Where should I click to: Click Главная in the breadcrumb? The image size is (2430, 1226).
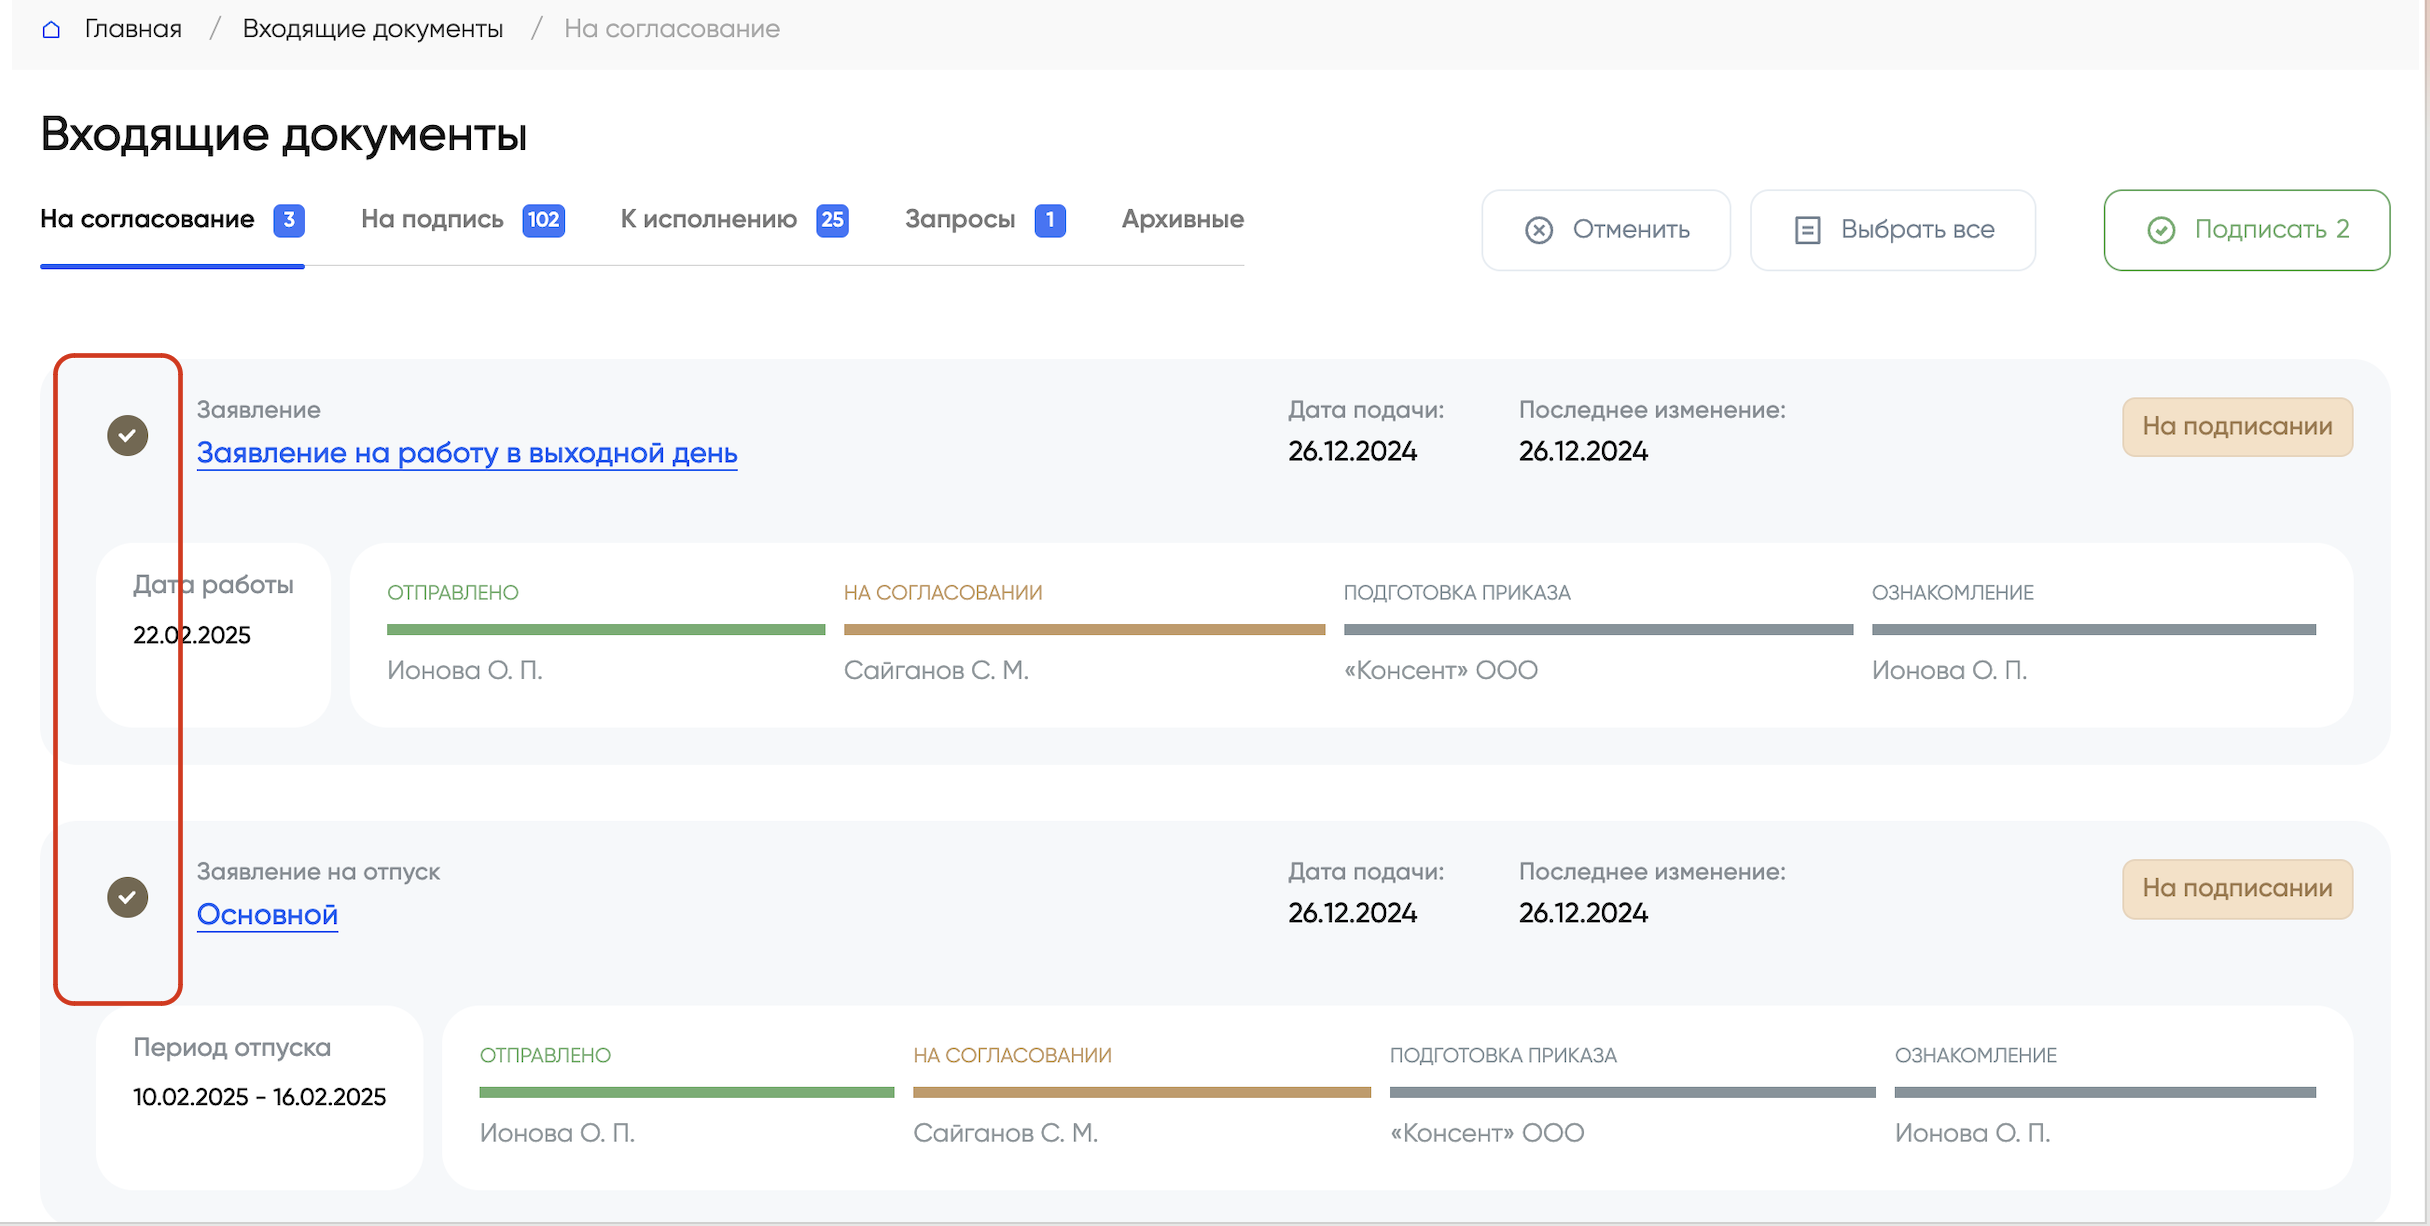click(133, 29)
